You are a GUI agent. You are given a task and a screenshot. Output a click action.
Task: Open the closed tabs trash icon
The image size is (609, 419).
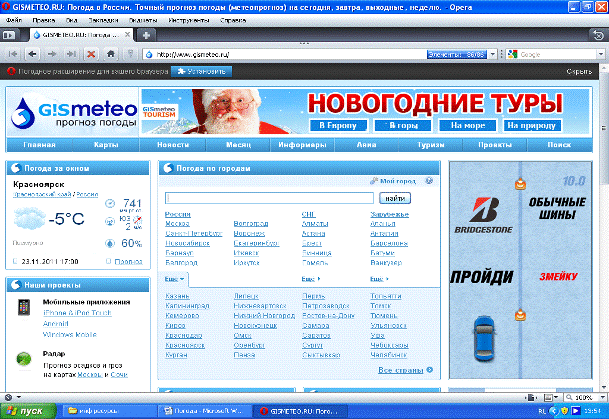click(x=599, y=35)
